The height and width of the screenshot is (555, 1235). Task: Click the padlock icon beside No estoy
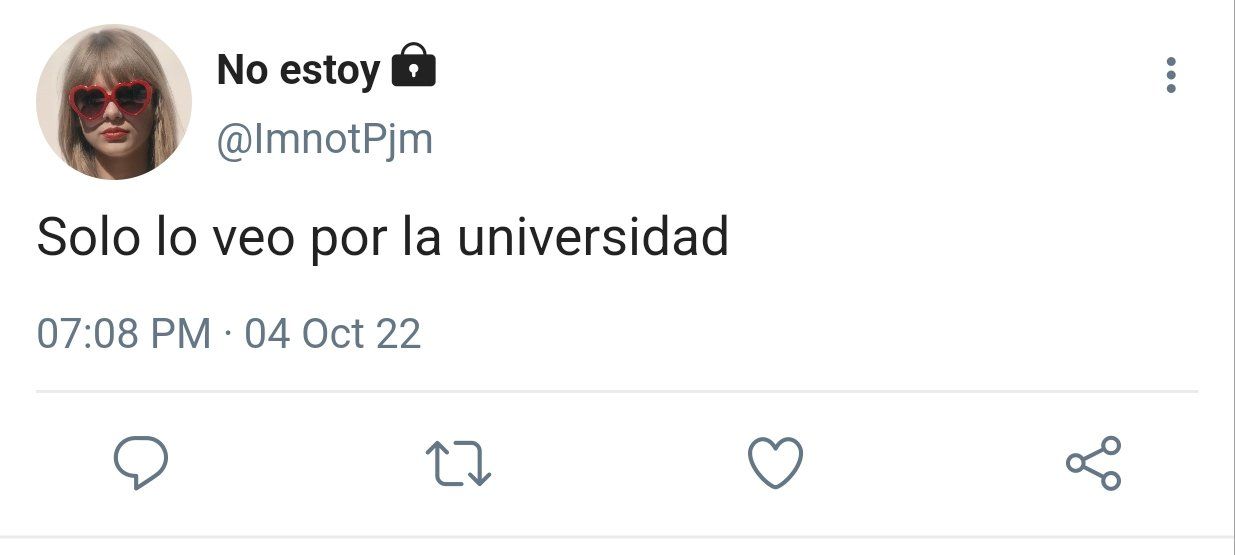pos(413,66)
